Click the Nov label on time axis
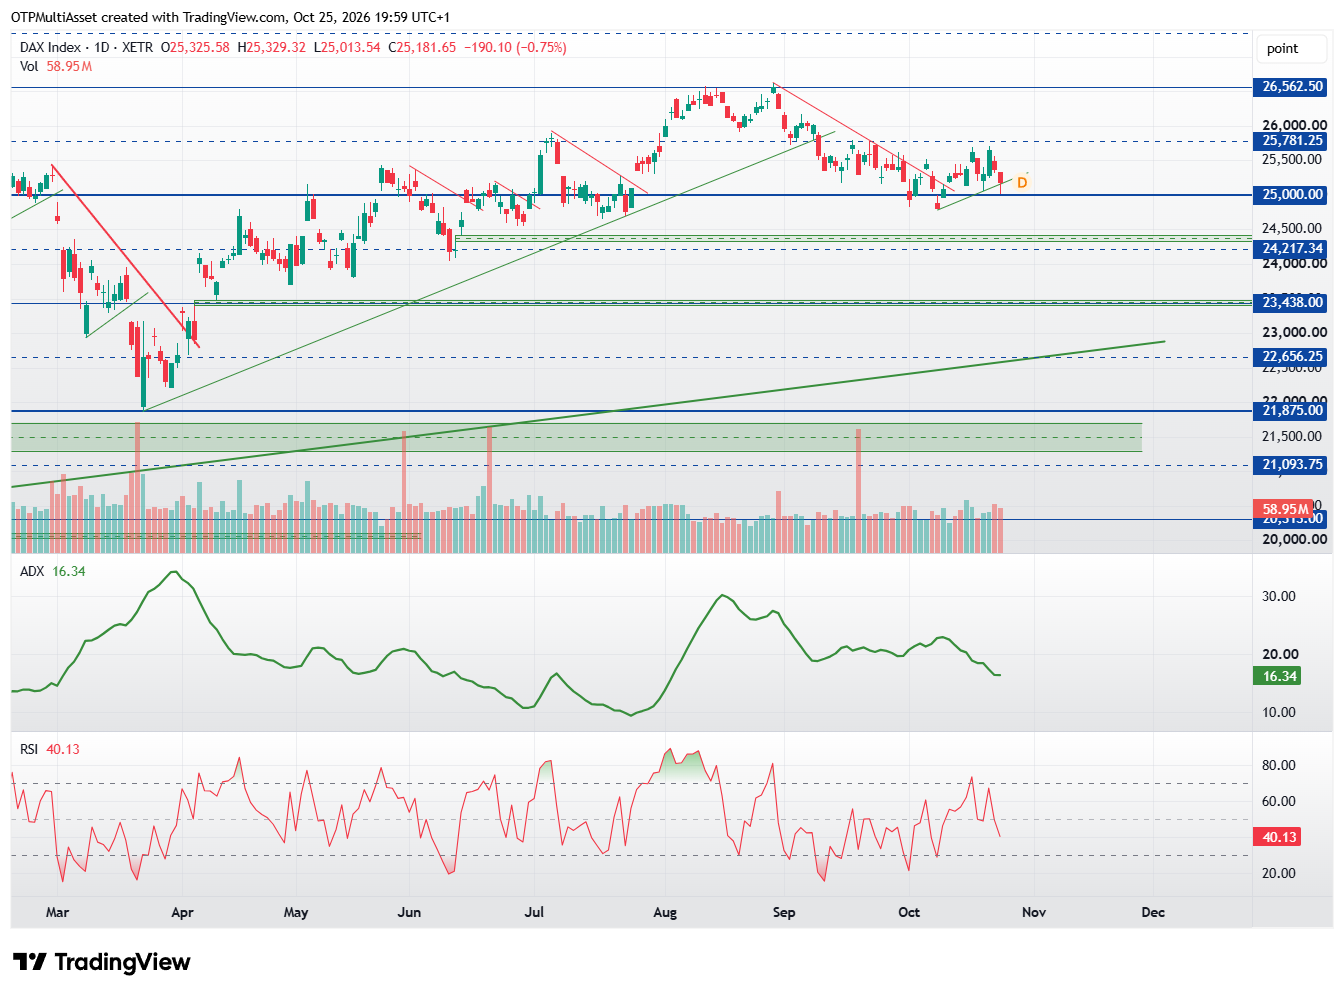1344x996 pixels. 1034,912
